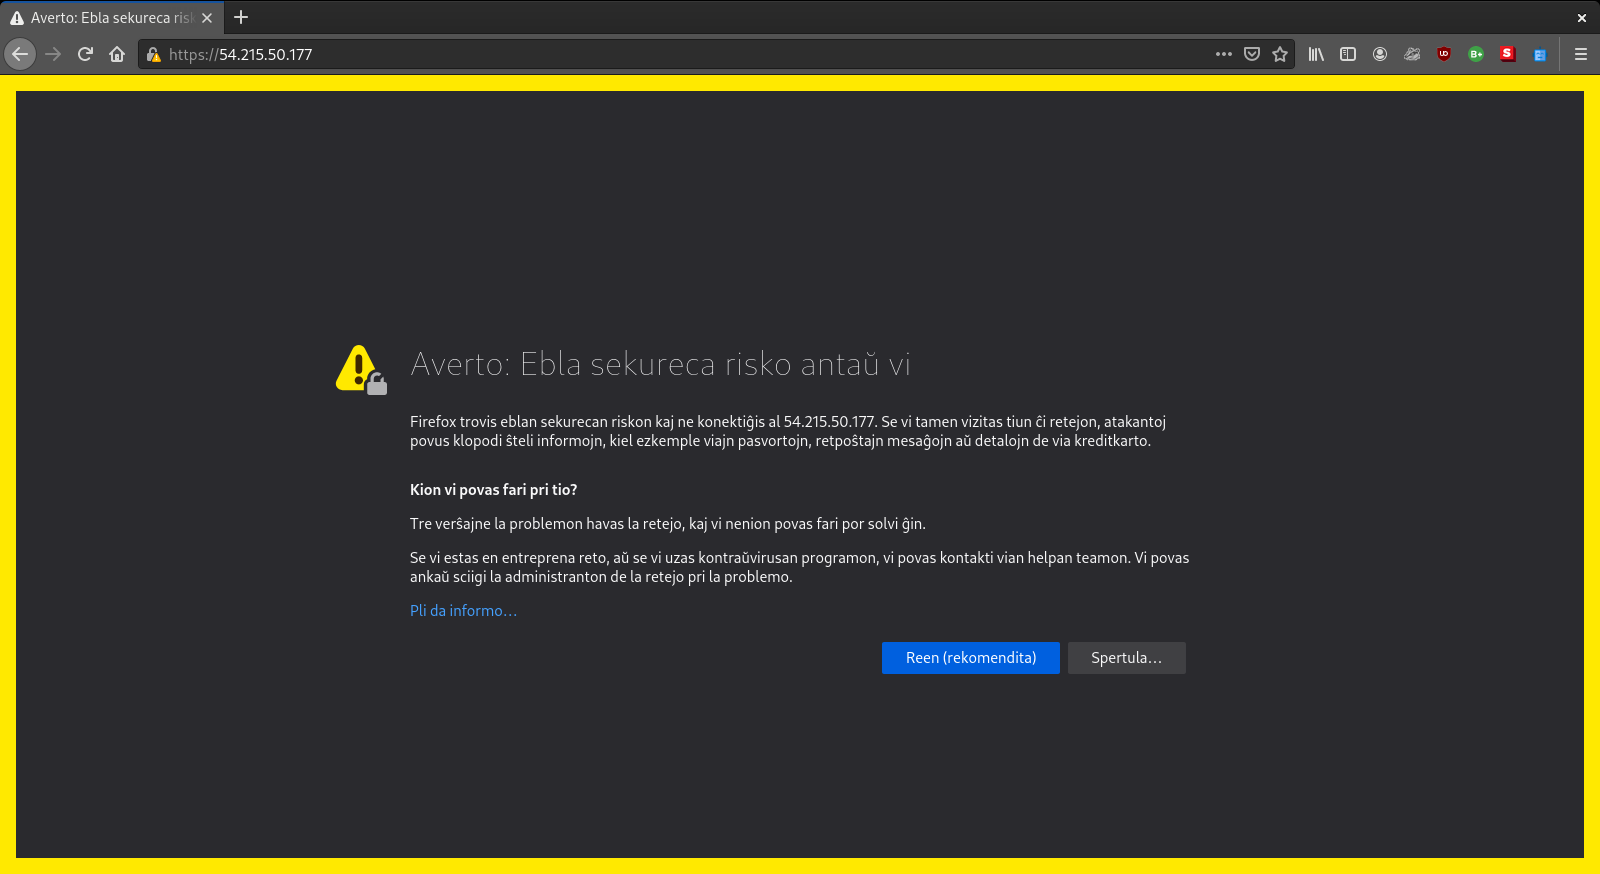Image resolution: width=1600 pixels, height=874 pixels.
Task: Click the insecure connection padlock icon
Action: (x=153, y=55)
